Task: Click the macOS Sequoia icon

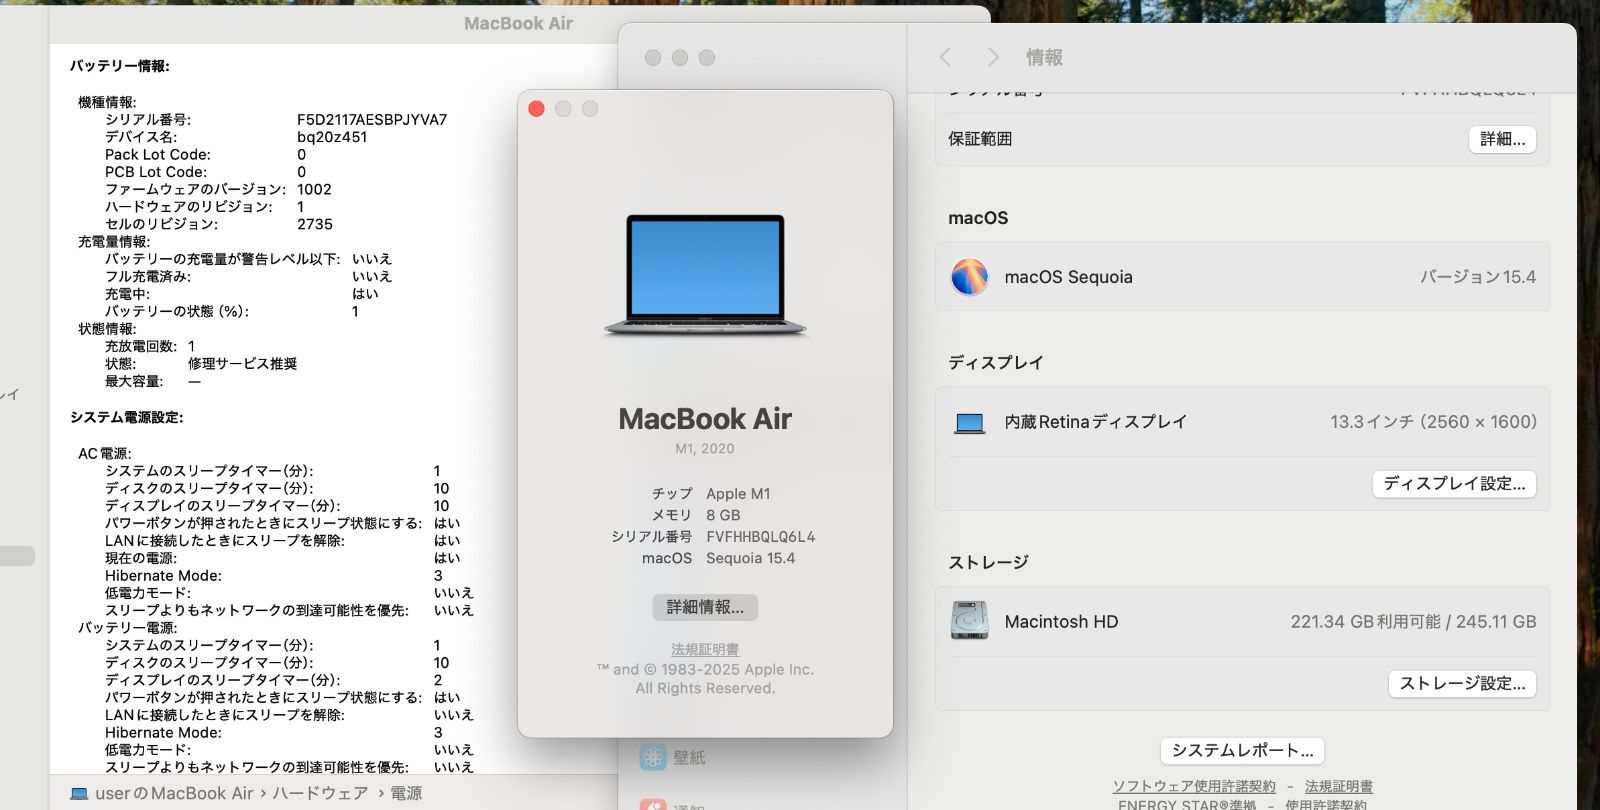Action: pyautogui.click(x=969, y=277)
